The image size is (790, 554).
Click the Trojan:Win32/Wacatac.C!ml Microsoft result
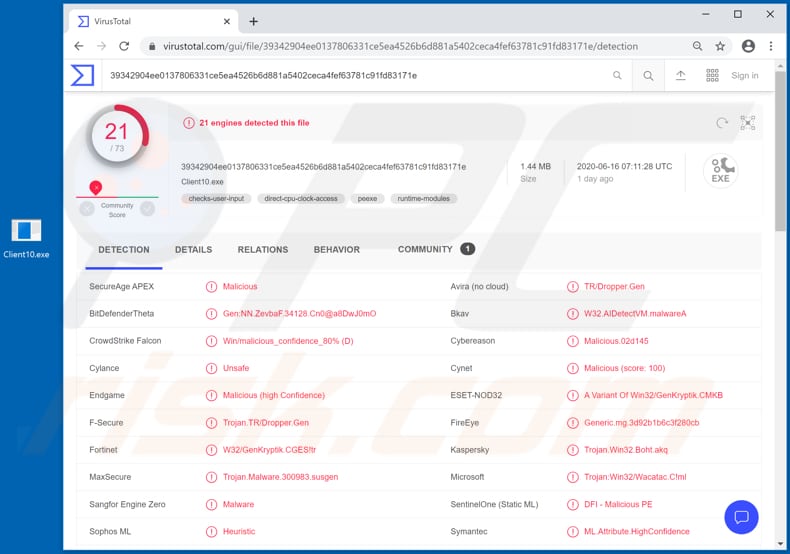[635, 477]
